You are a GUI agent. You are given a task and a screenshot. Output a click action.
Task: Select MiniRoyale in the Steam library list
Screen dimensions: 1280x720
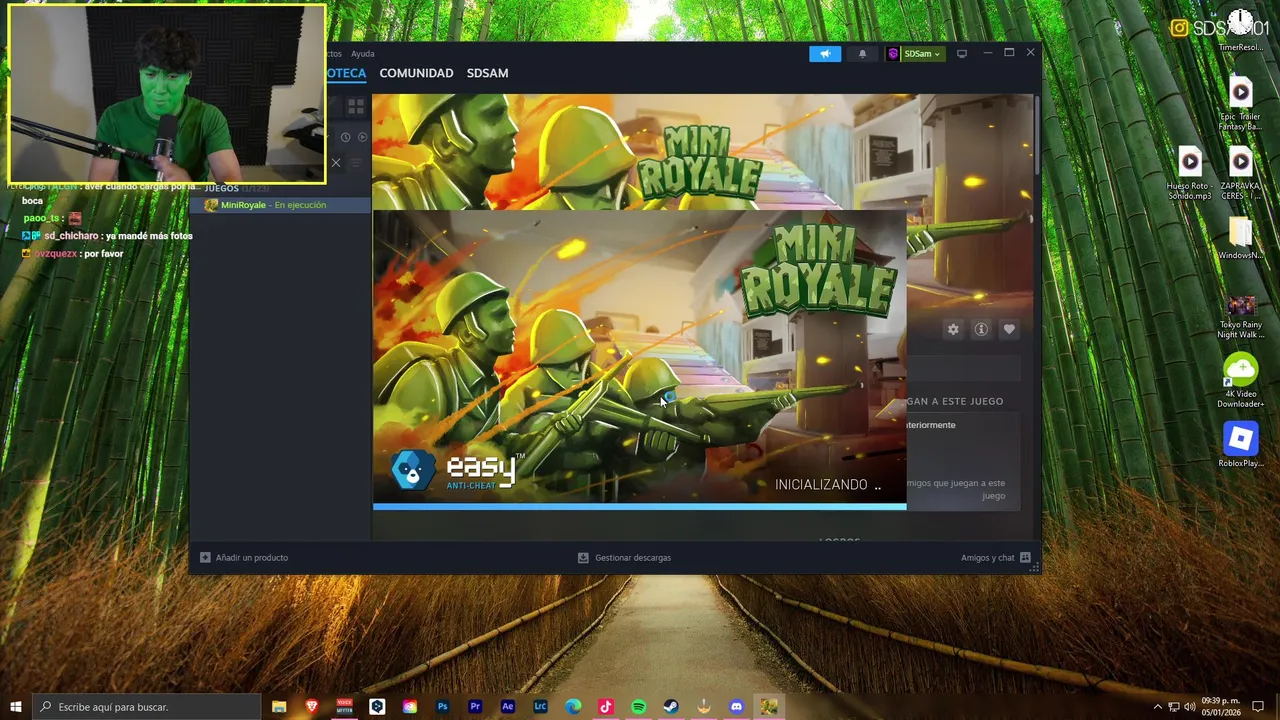[280, 205]
